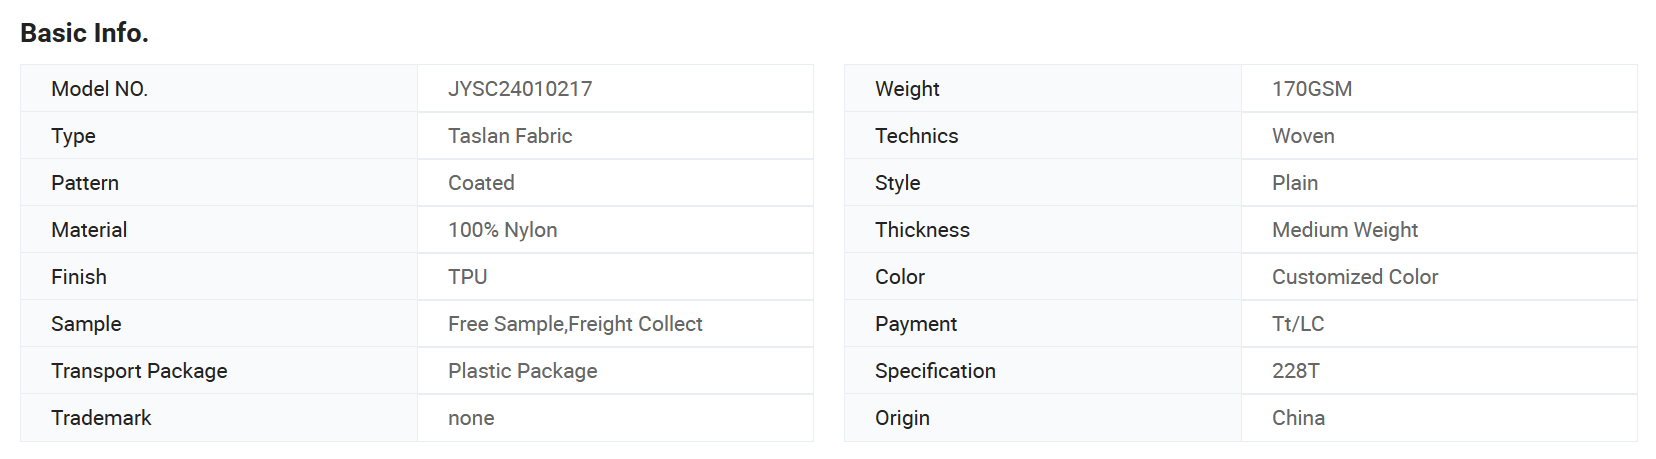
Task: Click the Plastic Package value
Action: tap(523, 371)
